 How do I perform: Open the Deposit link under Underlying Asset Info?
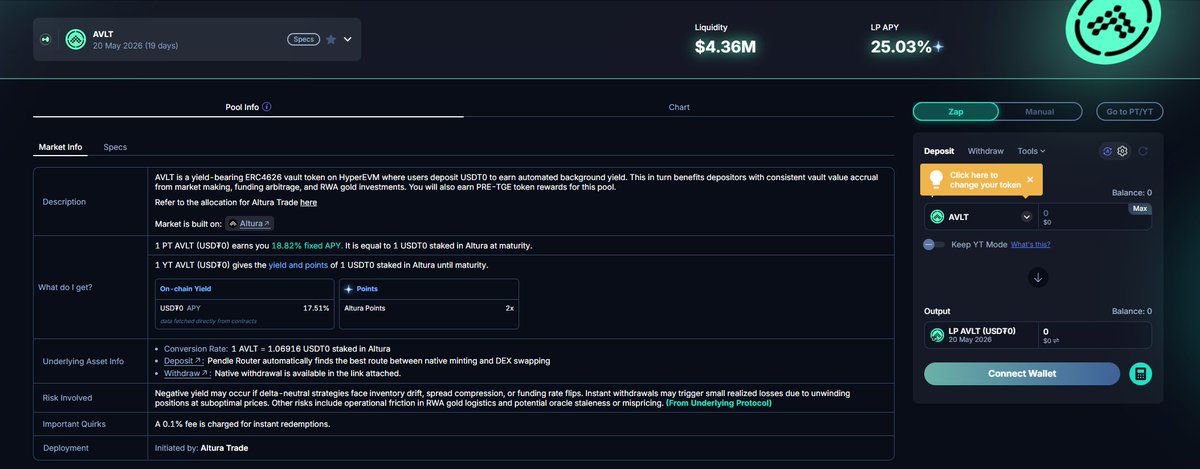184,360
